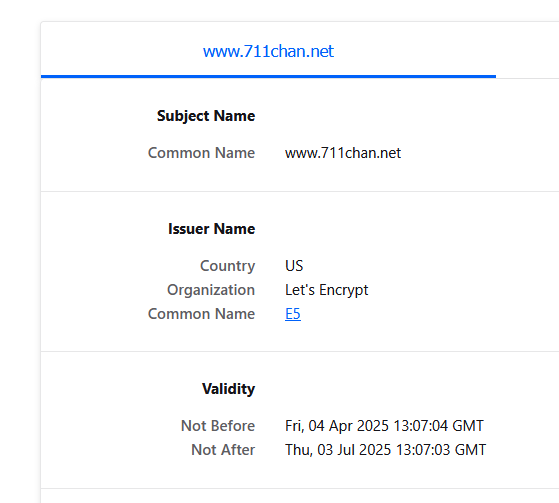Screen dimensions: 559x503
Task: Click the divider line above the Validity section
Action: pos(300,351)
